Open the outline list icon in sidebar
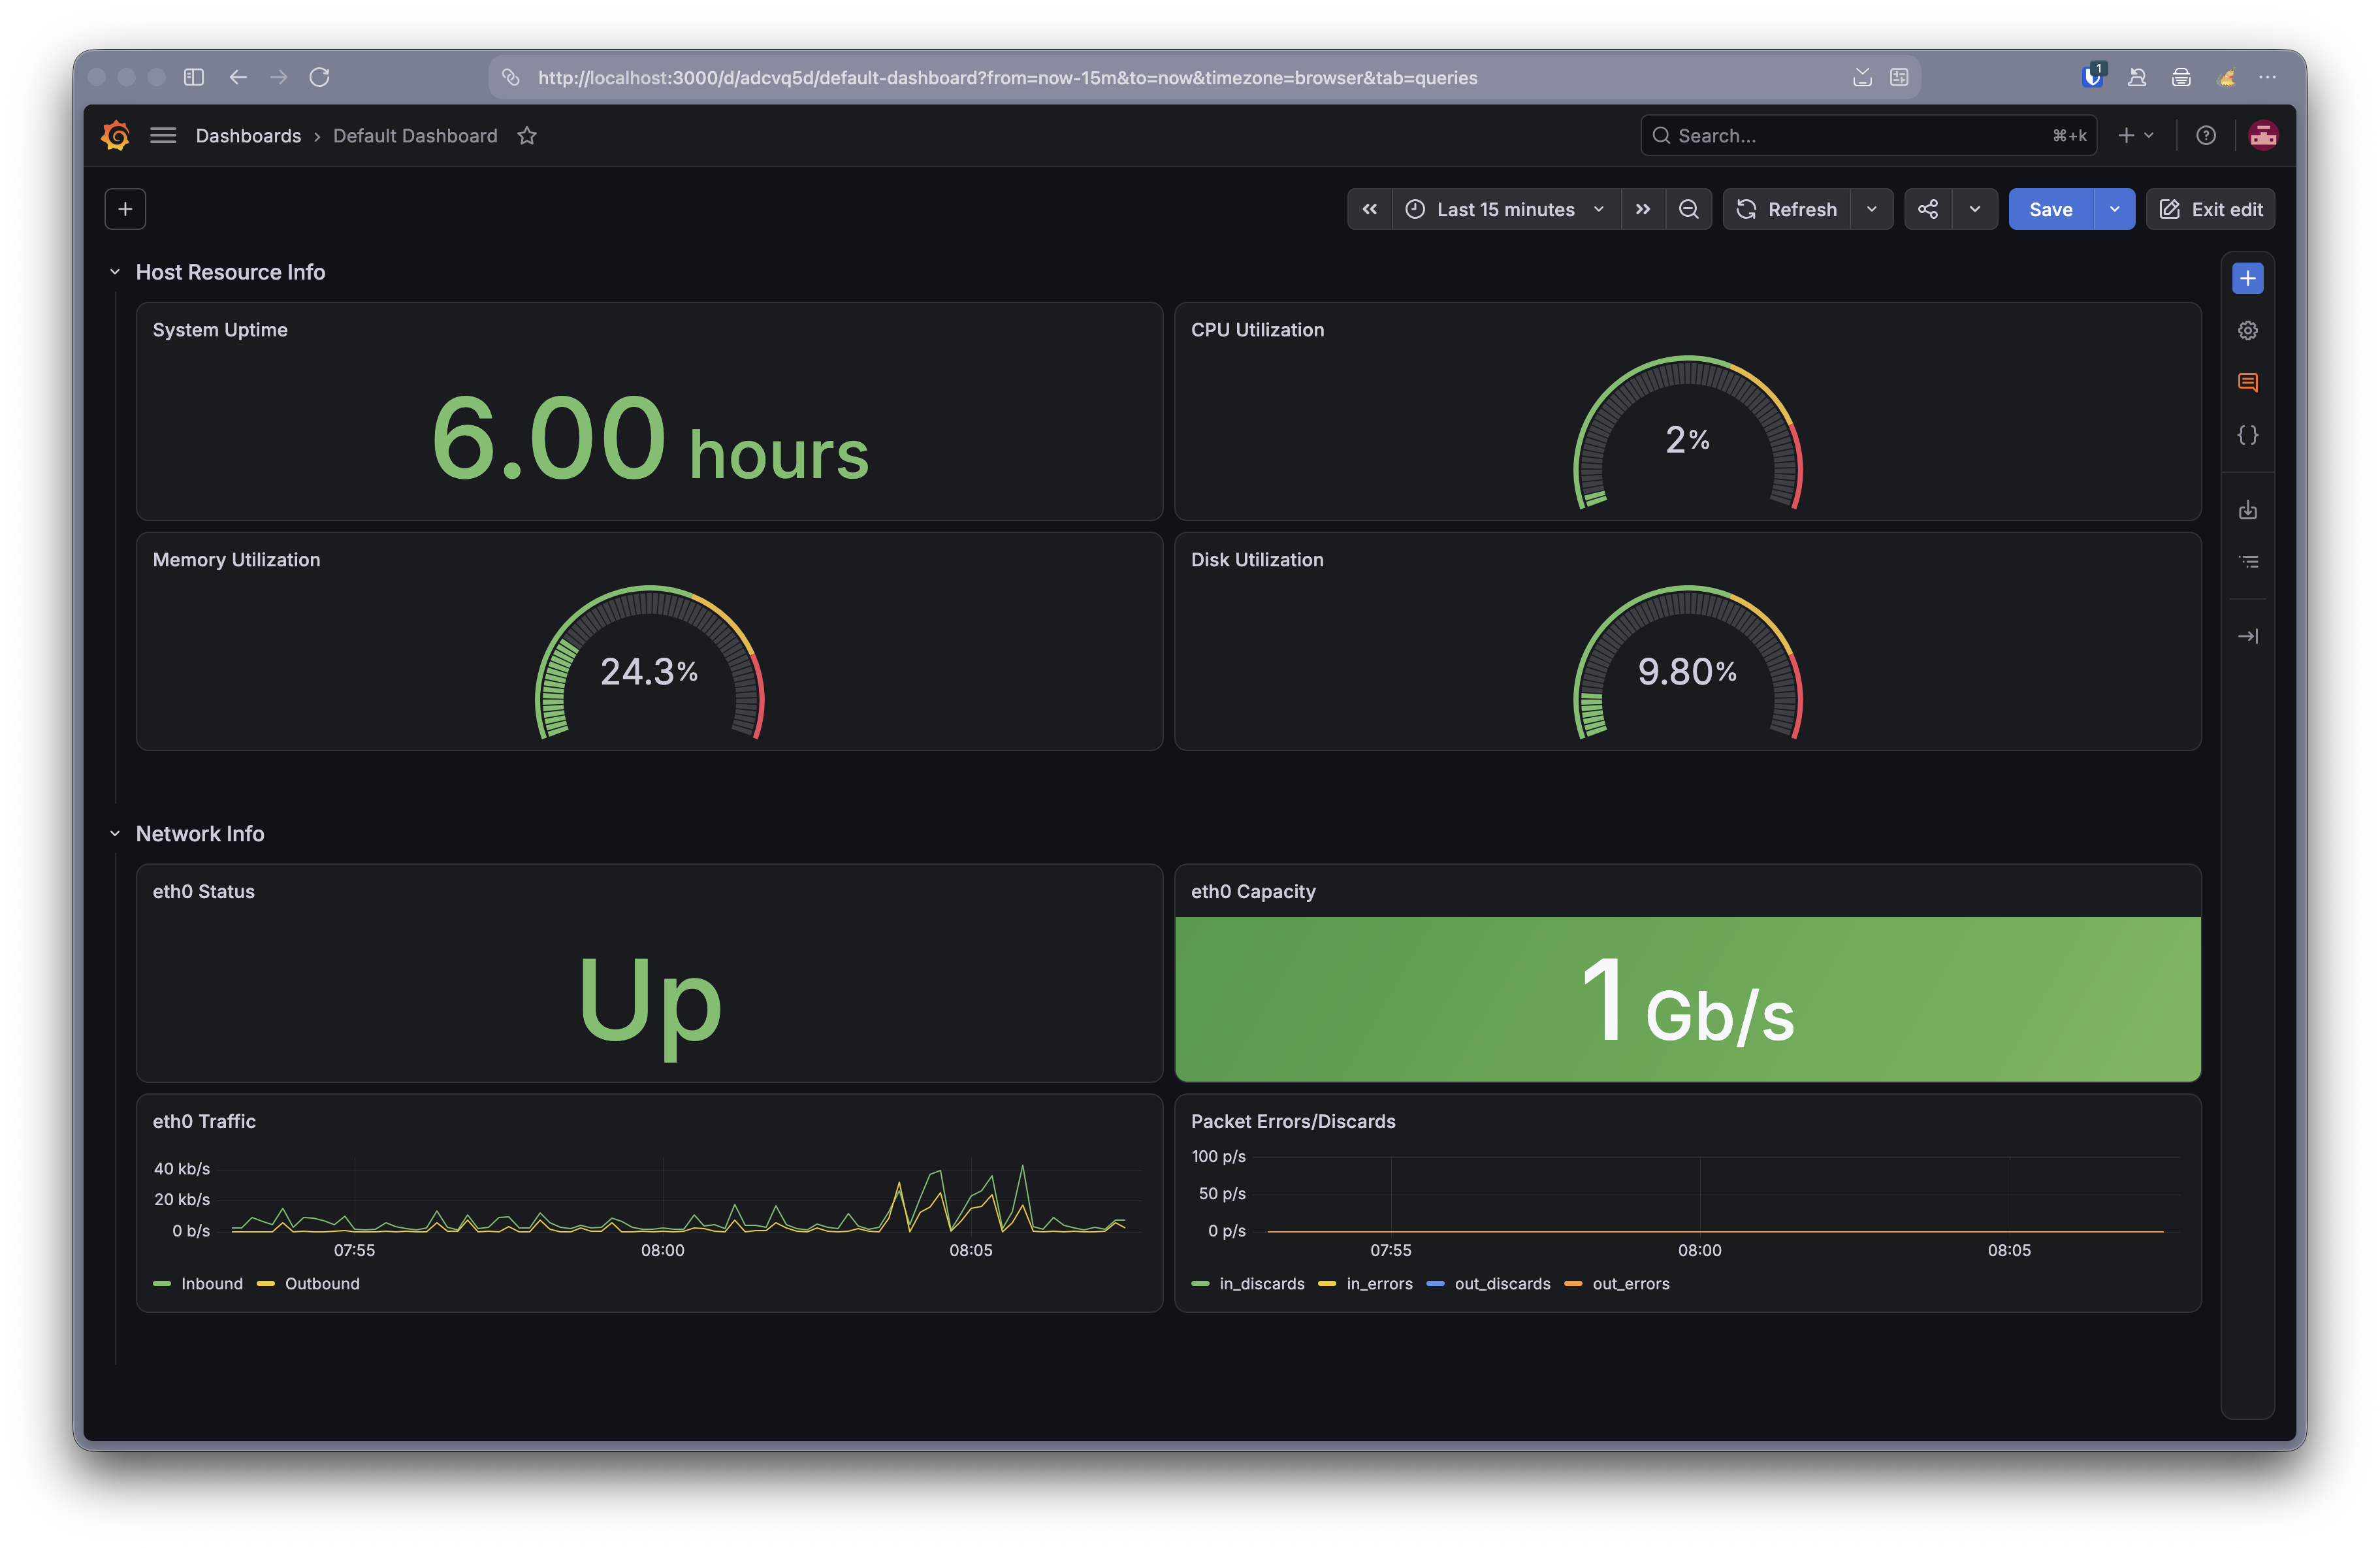2380x1548 pixels. pyautogui.click(x=2247, y=562)
